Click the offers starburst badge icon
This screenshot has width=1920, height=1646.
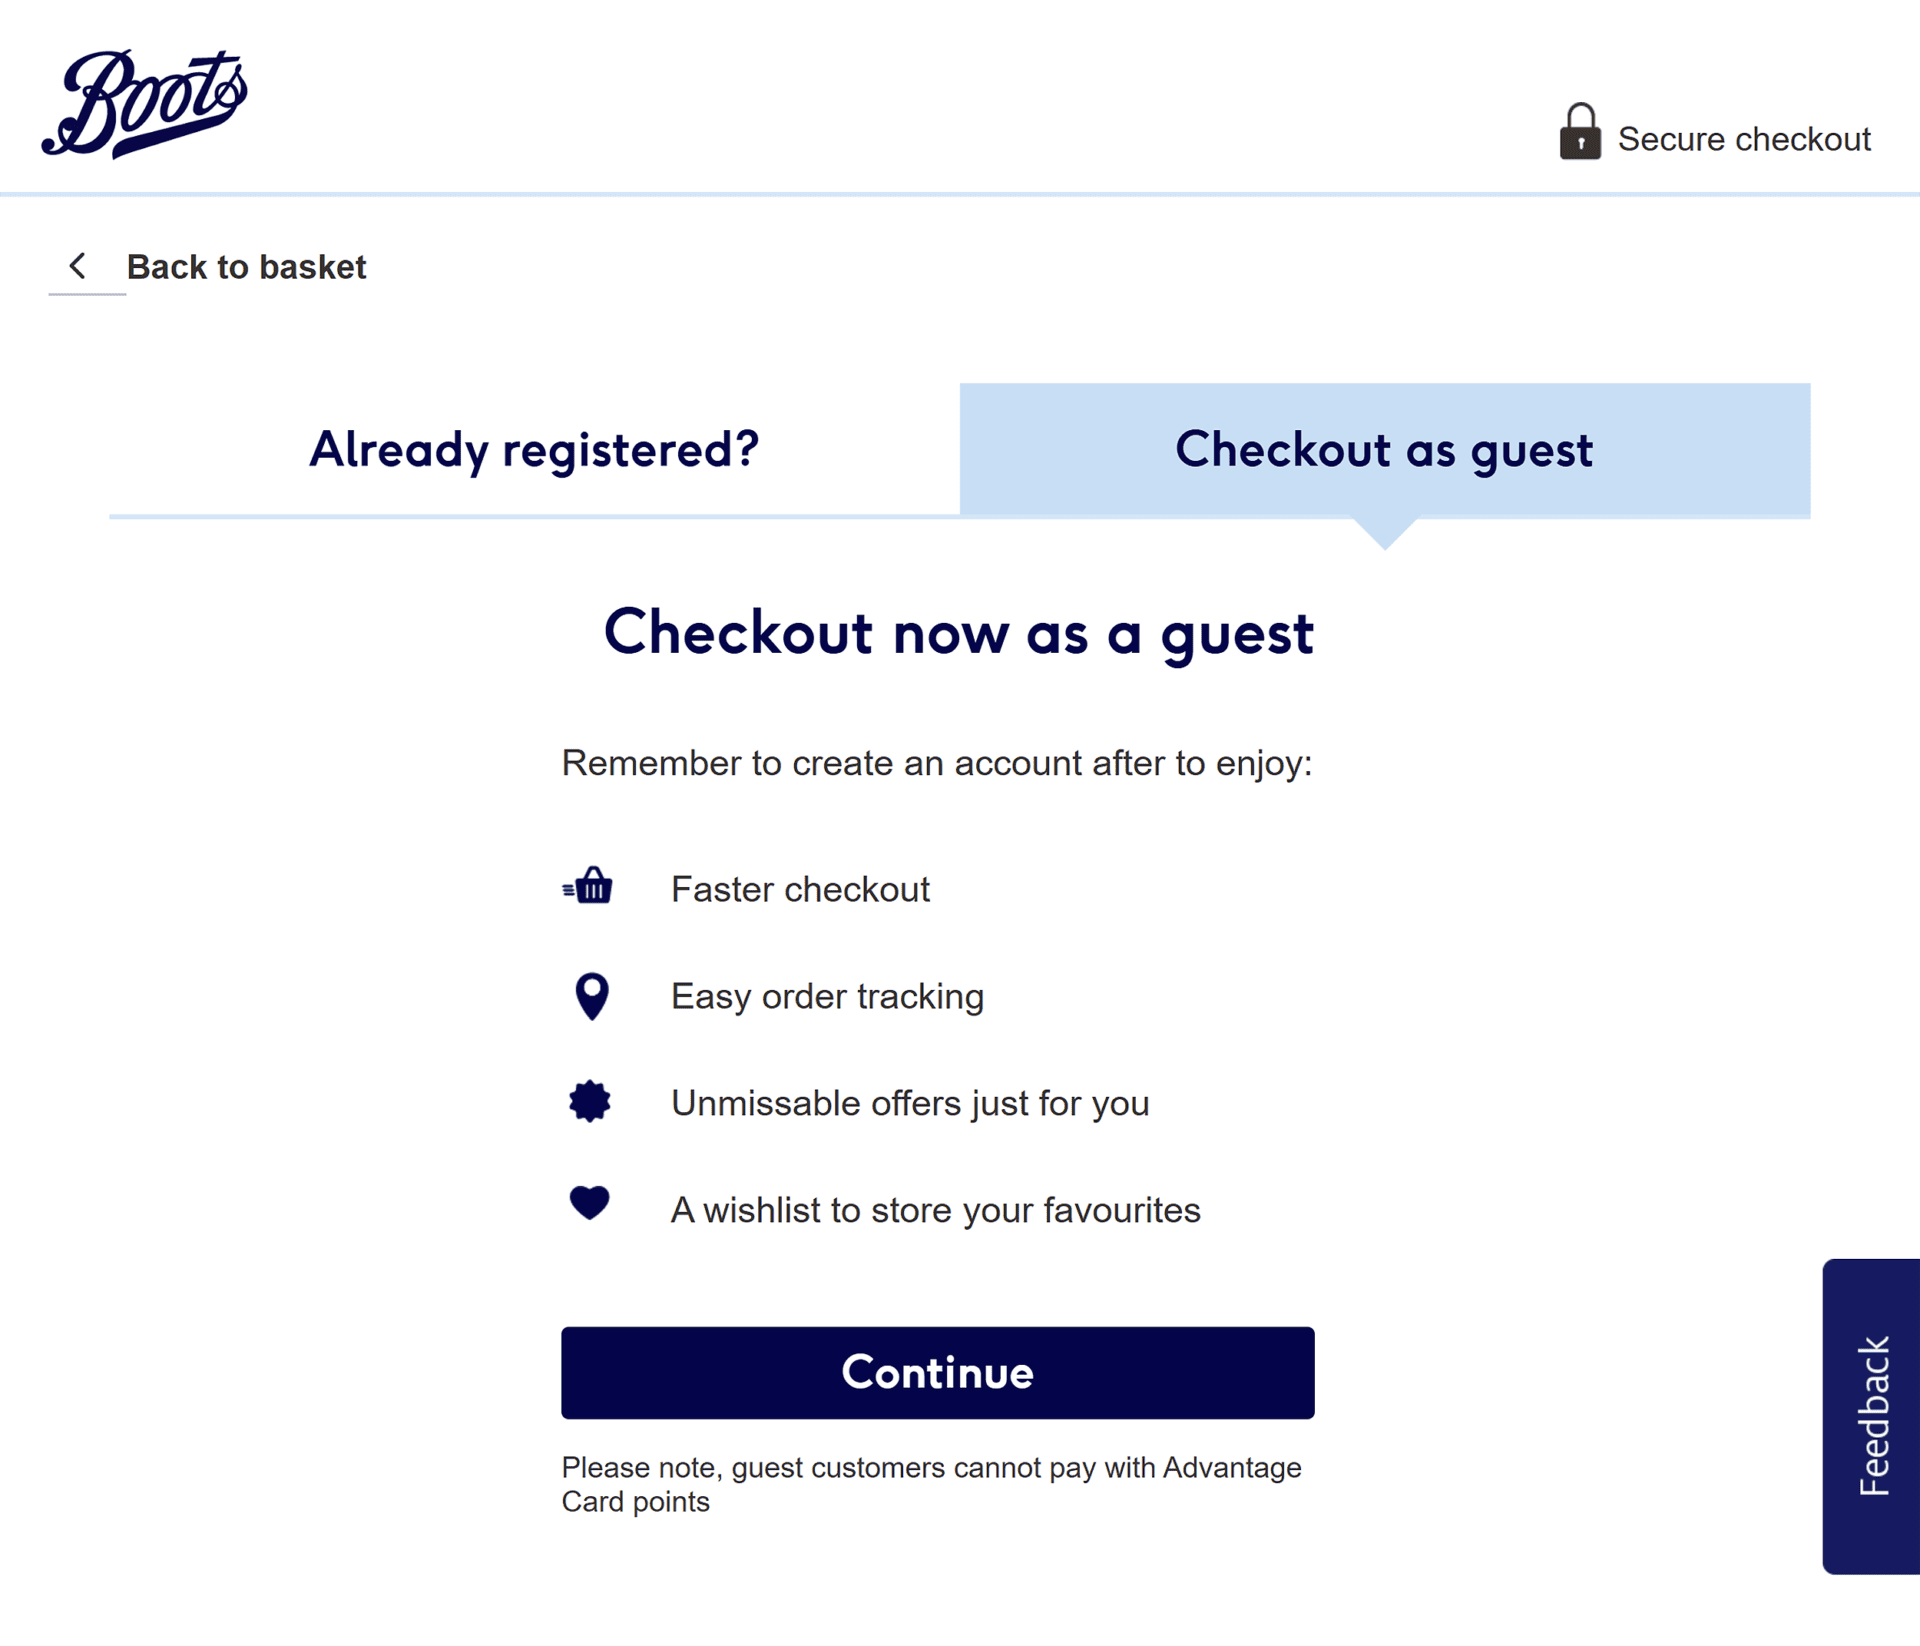[x=589, y=1102]
